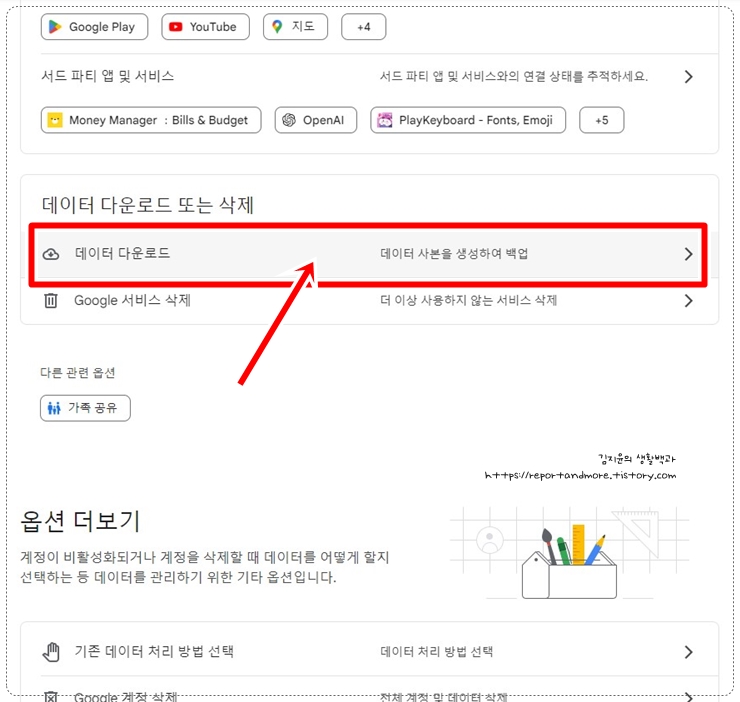740x702 pixels.
Task: Click the heading 데이터 다운로드 또는 삭제
Action: pyautogui.click(x=148, y=205)
